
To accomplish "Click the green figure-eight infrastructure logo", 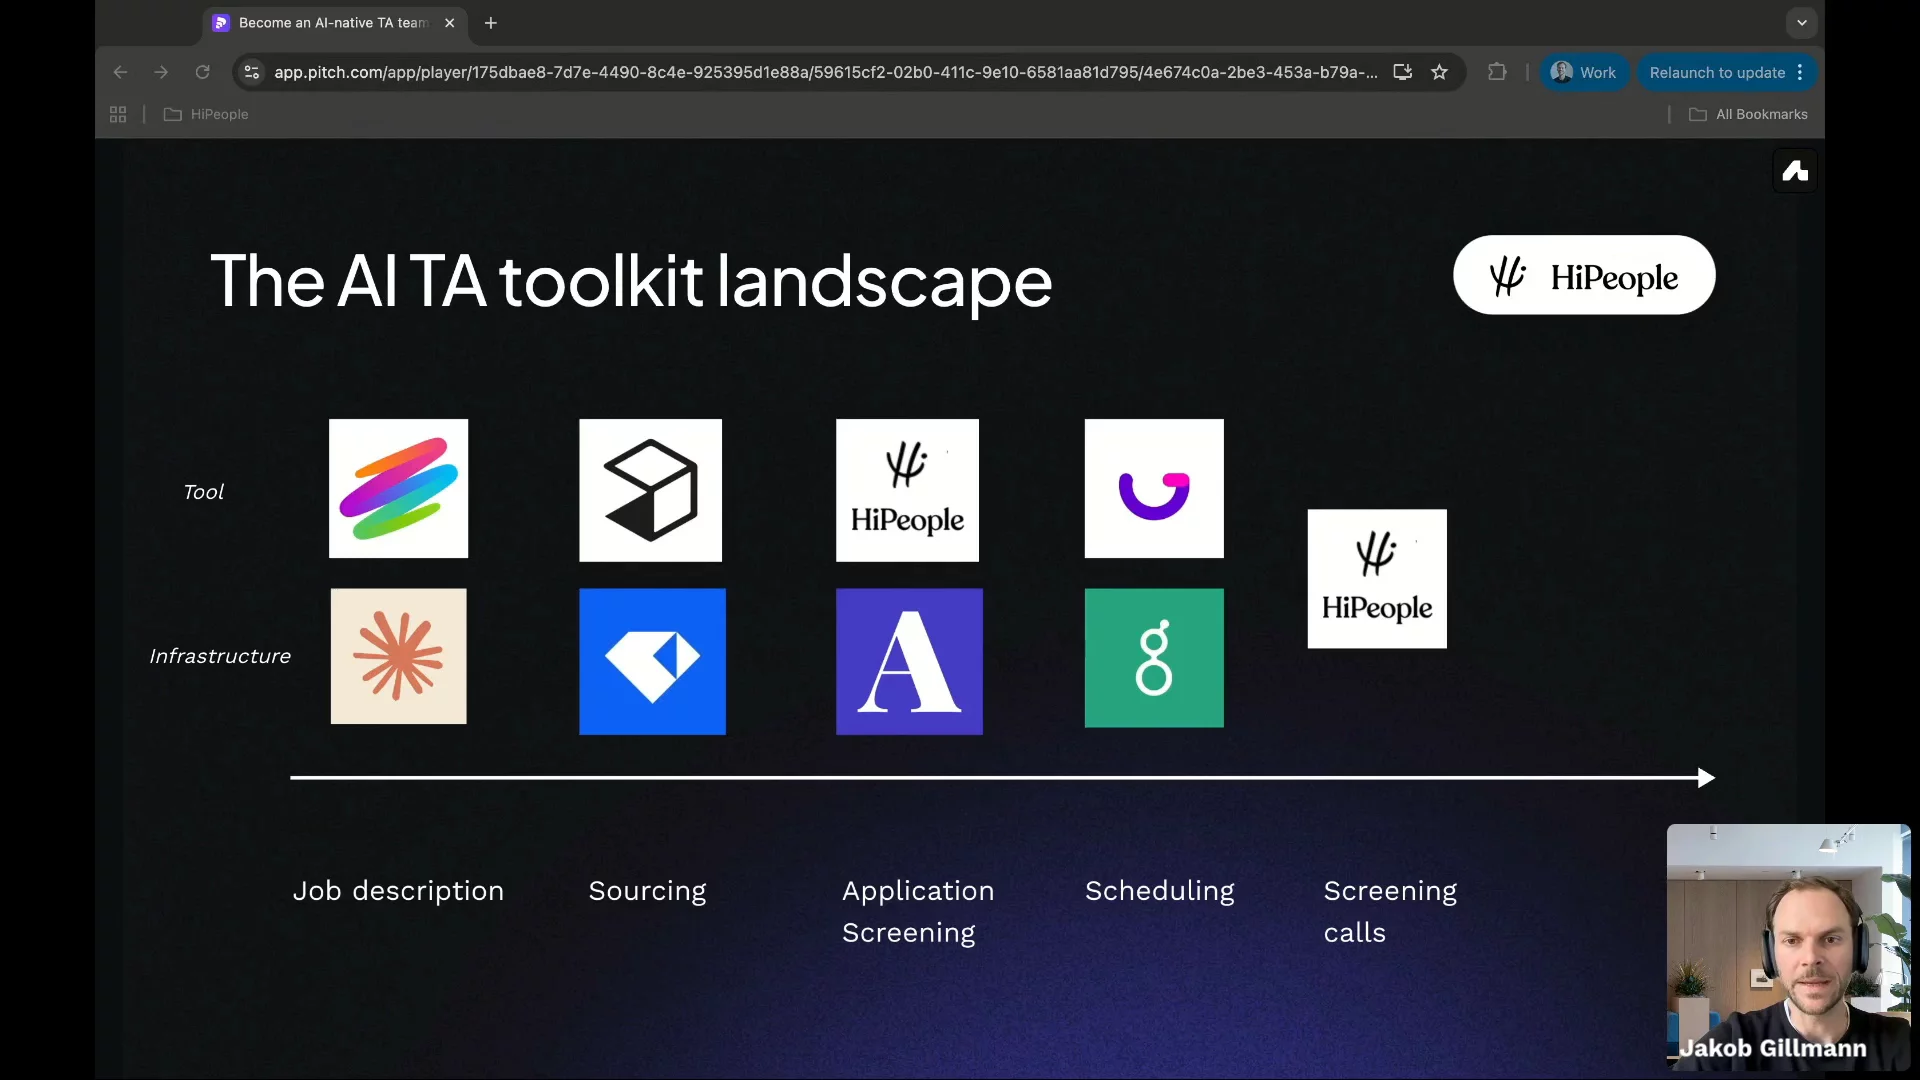I will [x=1154, y=657].
